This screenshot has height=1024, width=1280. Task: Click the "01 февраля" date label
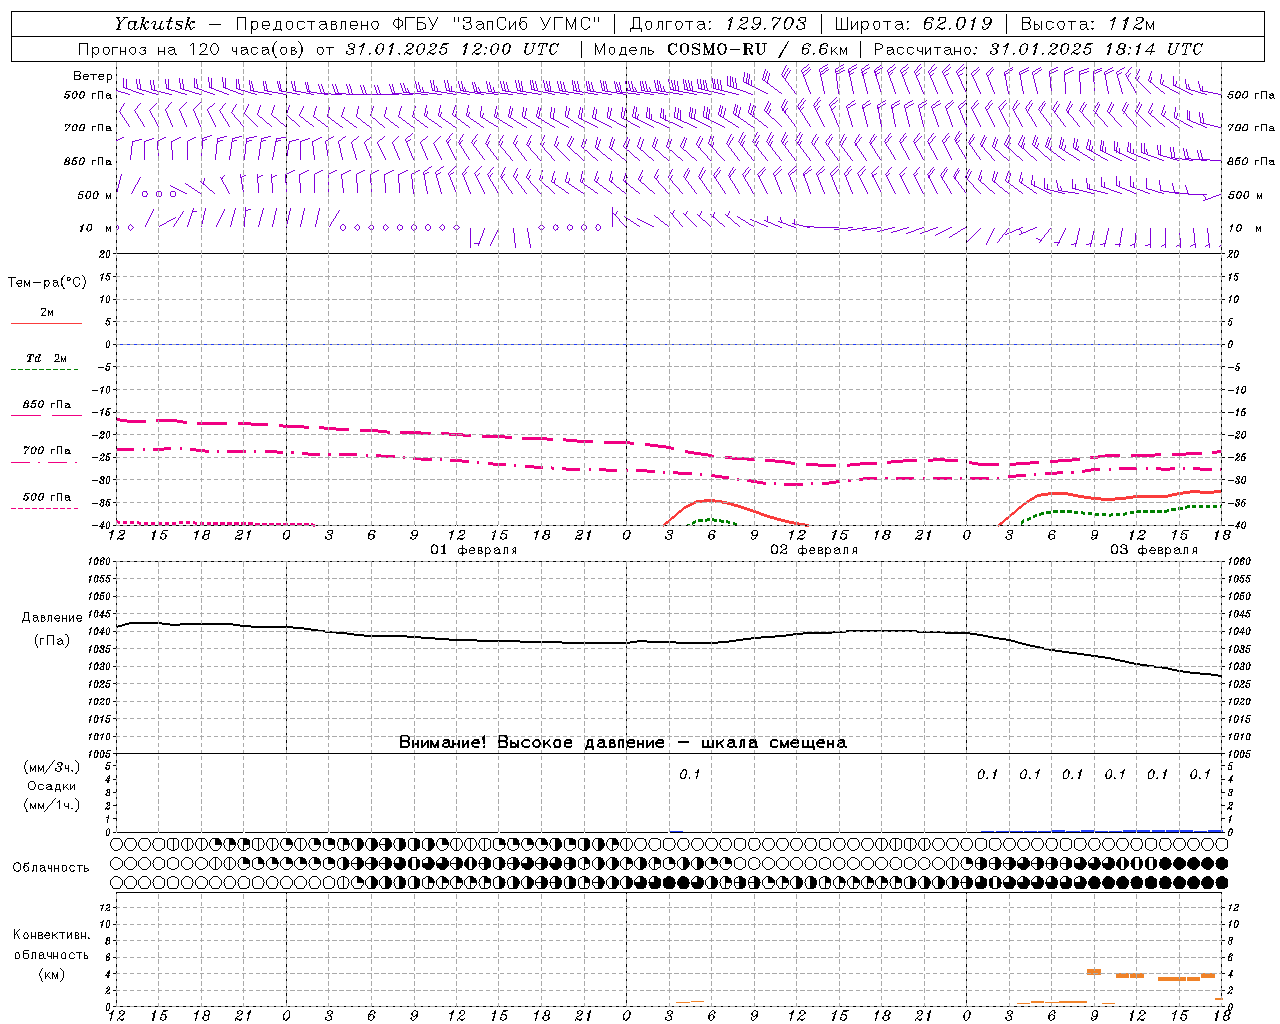[474, 550]
